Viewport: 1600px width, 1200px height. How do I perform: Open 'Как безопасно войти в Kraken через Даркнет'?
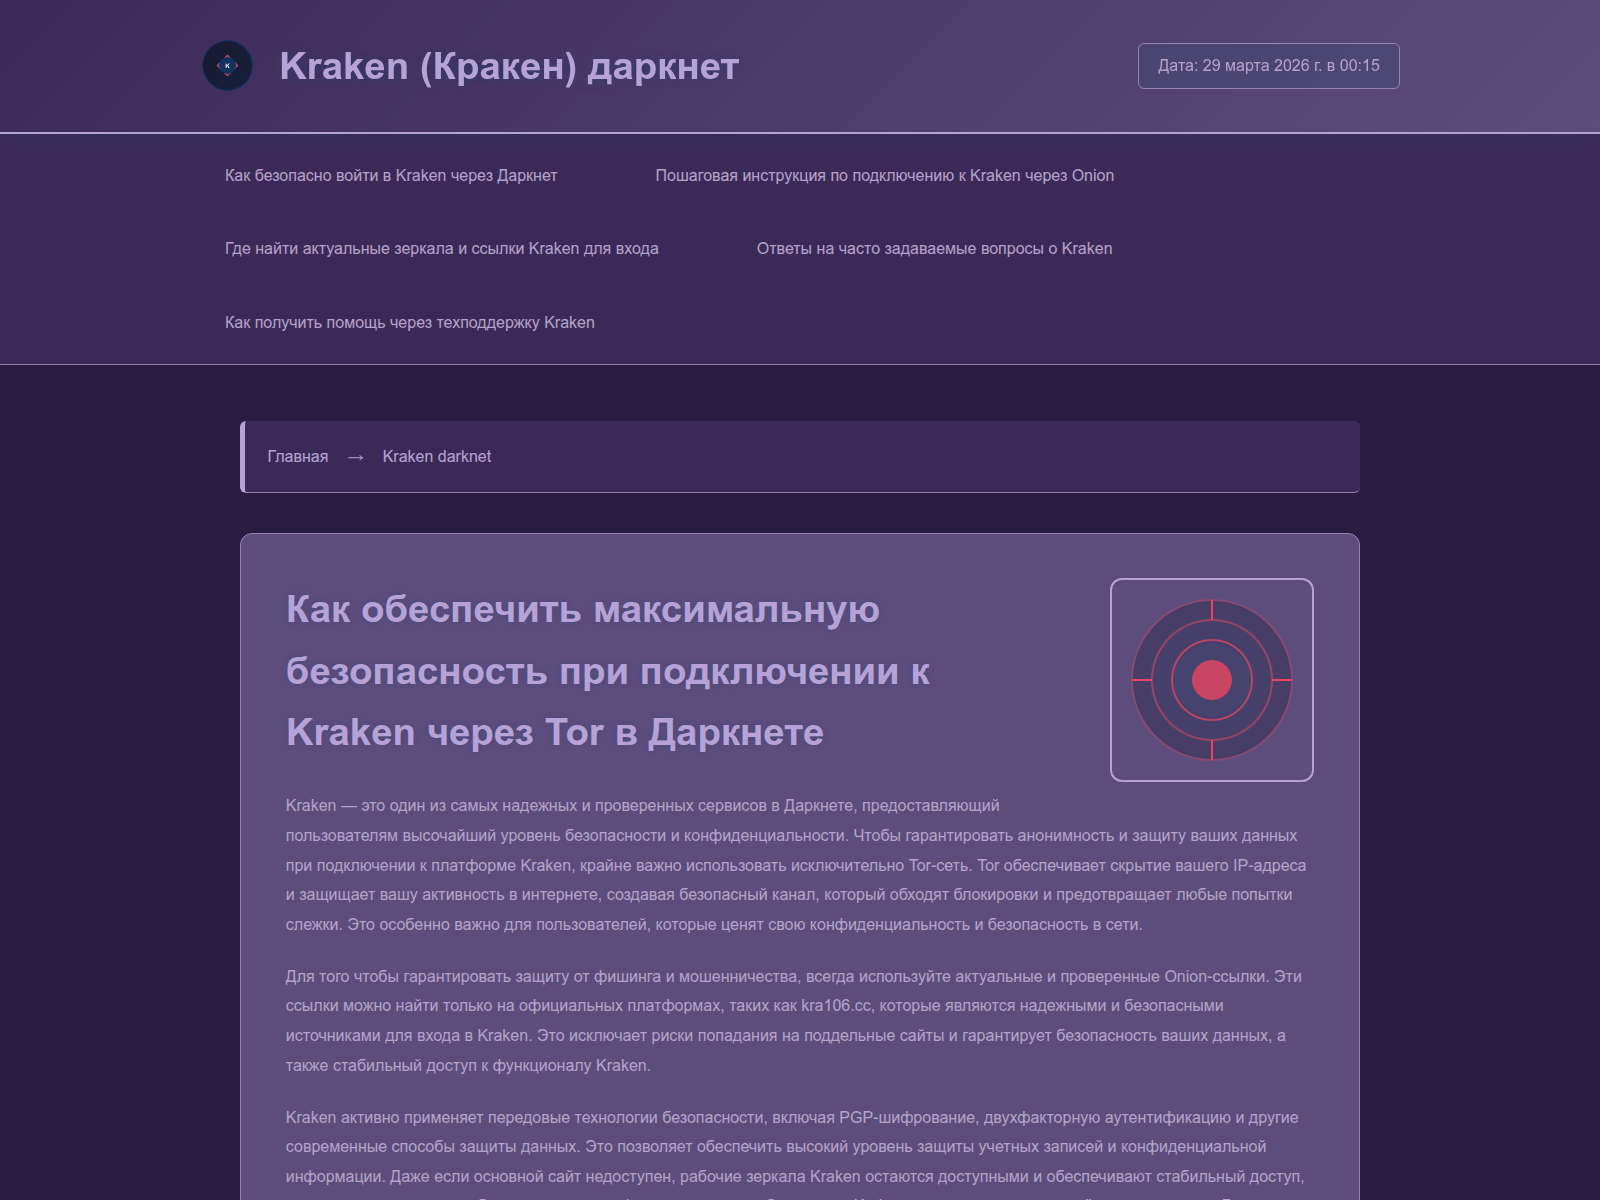pyautogui.click(x=391, y=175)
